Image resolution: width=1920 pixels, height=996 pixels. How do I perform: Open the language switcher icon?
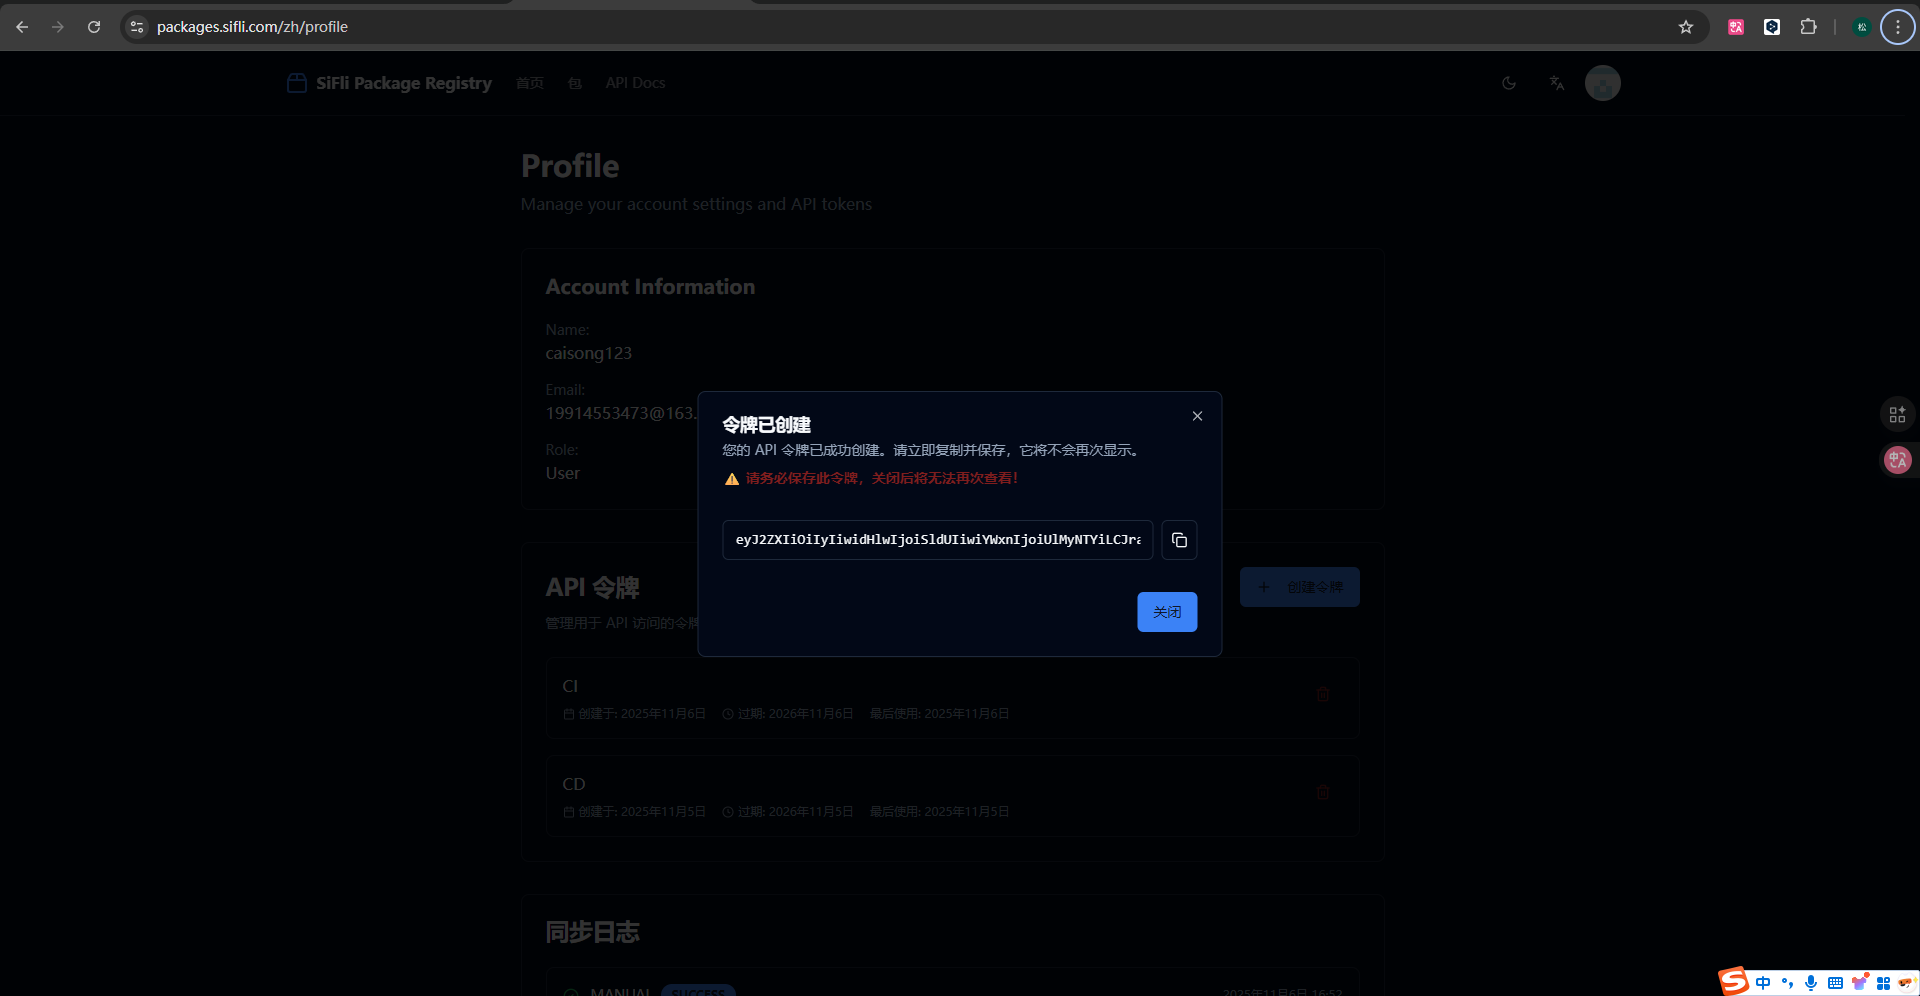pos(1556,83)
